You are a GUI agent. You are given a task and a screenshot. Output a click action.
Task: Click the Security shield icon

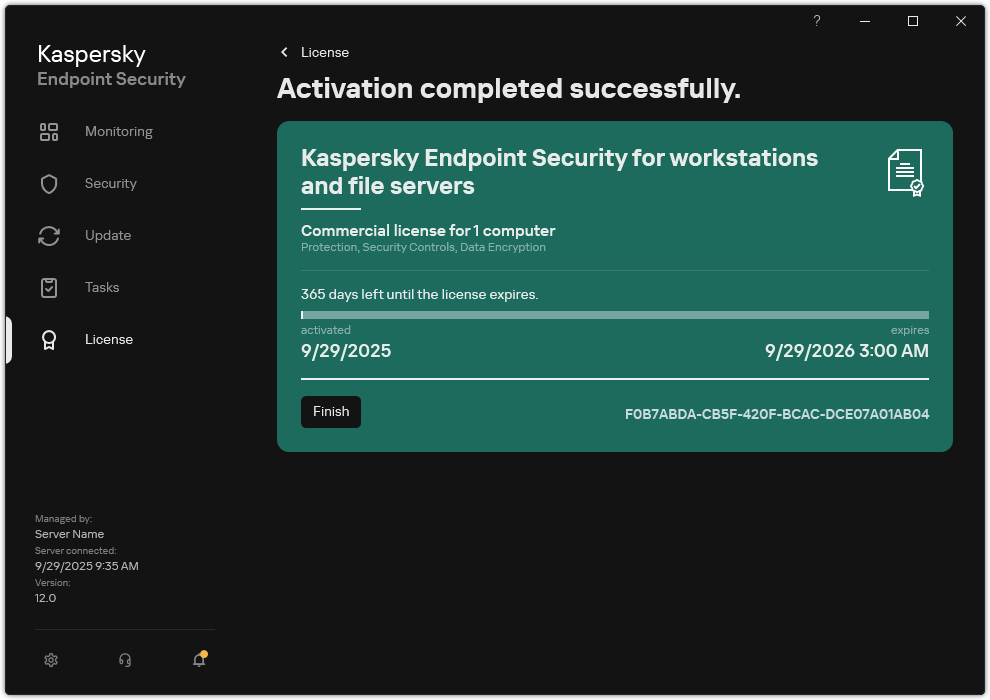coord(49,183)
